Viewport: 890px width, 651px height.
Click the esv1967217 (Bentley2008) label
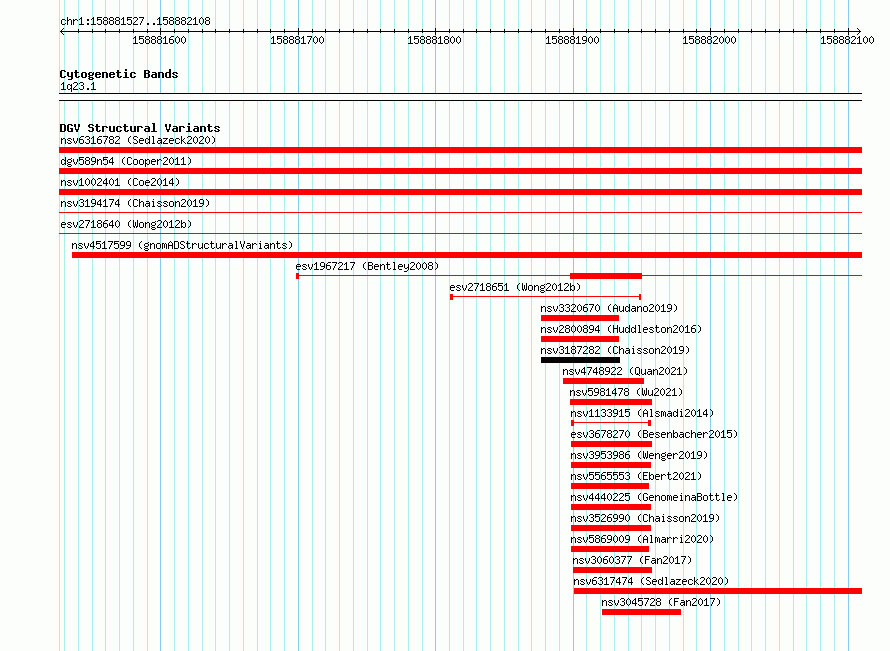click(367, 266)
